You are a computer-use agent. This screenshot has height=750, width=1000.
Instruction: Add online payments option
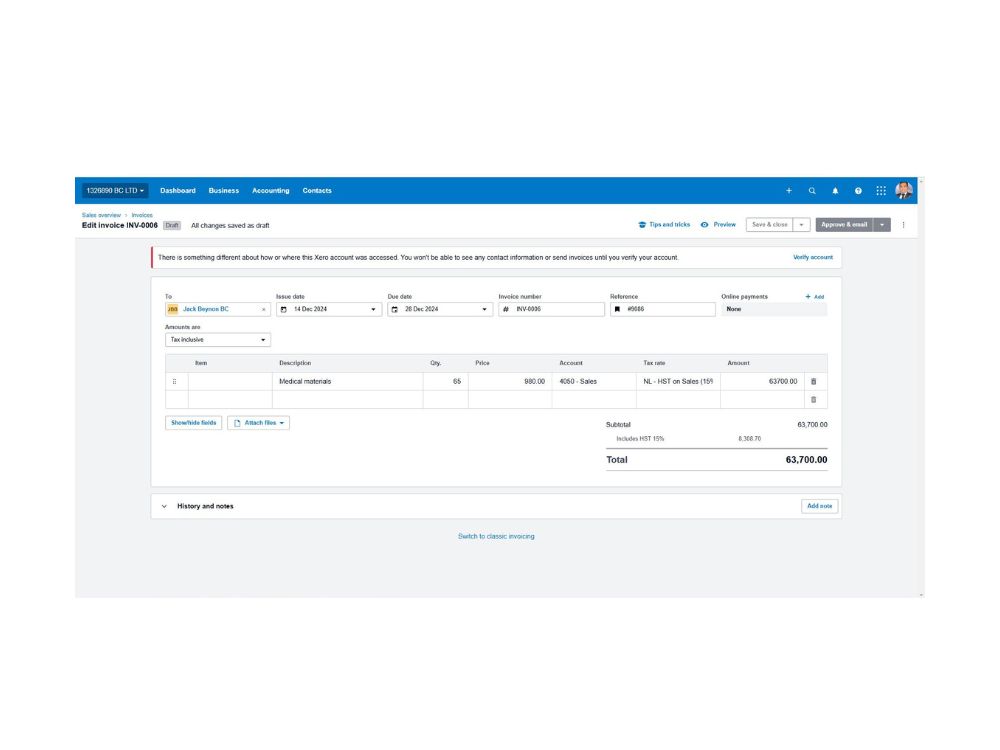[x=815, y=297]
